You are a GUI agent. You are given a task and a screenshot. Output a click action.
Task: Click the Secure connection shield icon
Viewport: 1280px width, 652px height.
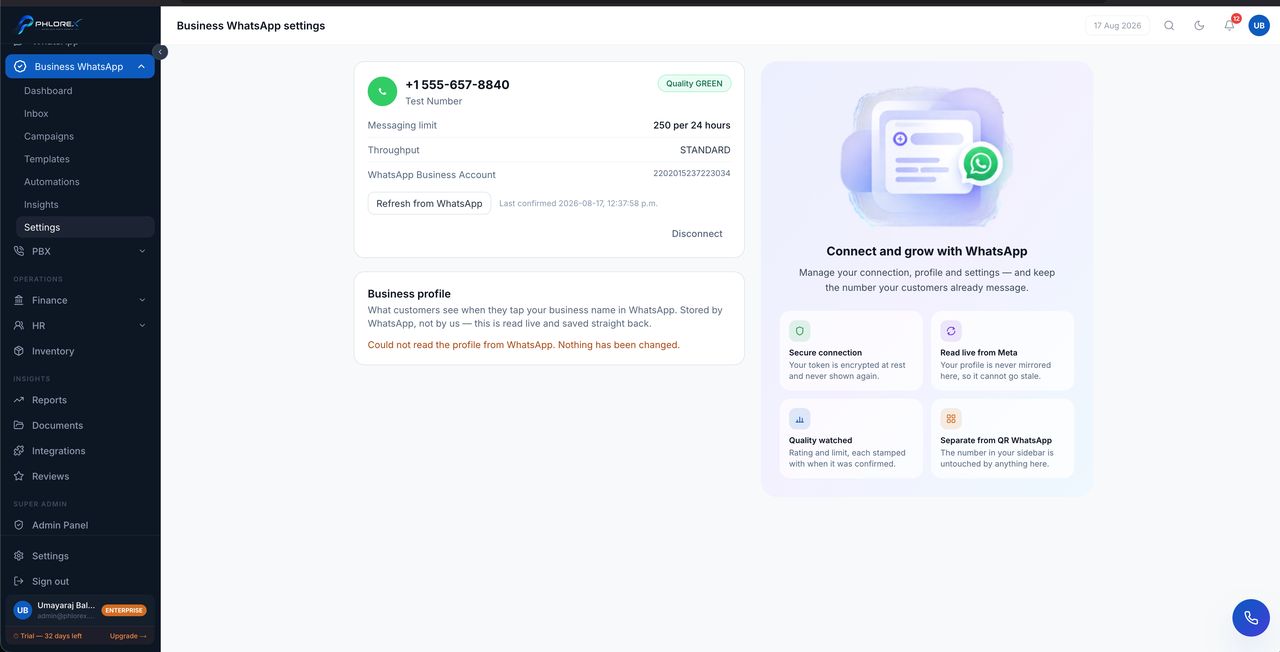click(799, 331)
